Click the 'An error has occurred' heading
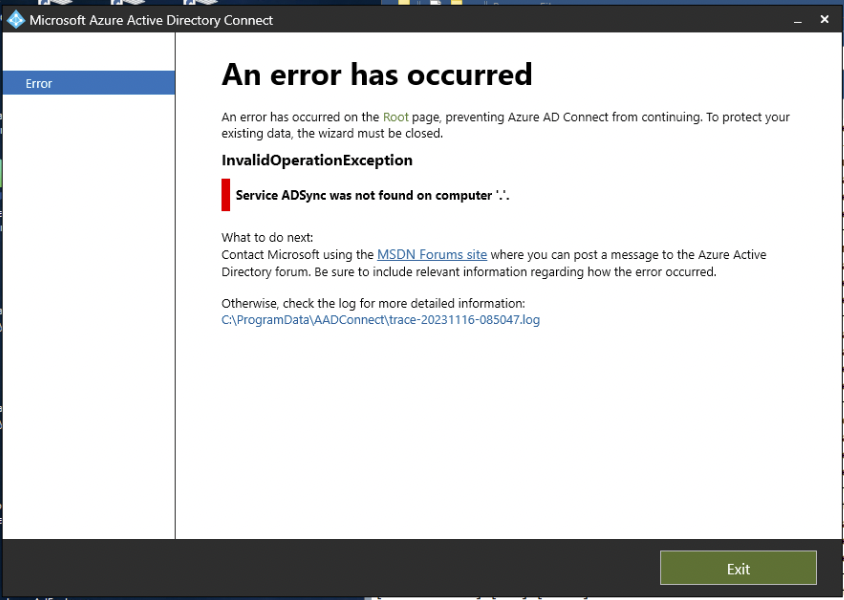The width and height of the screenshot is (844, 600). [x=377, y=74]
